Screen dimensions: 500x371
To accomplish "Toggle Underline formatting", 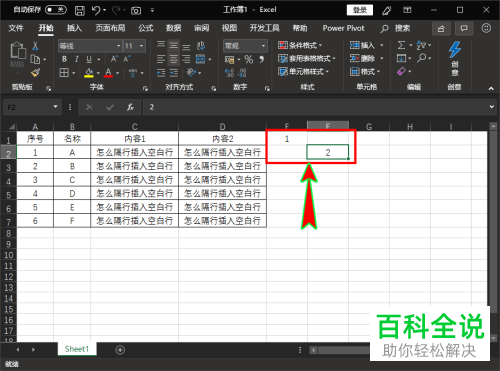I will [89, 59].
